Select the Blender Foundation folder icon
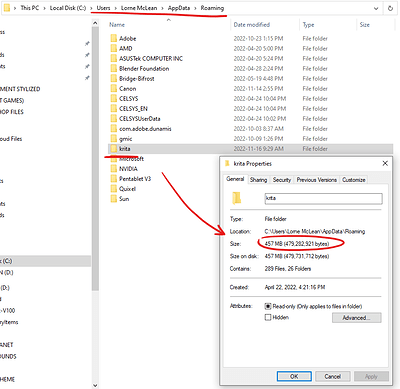 114,68
